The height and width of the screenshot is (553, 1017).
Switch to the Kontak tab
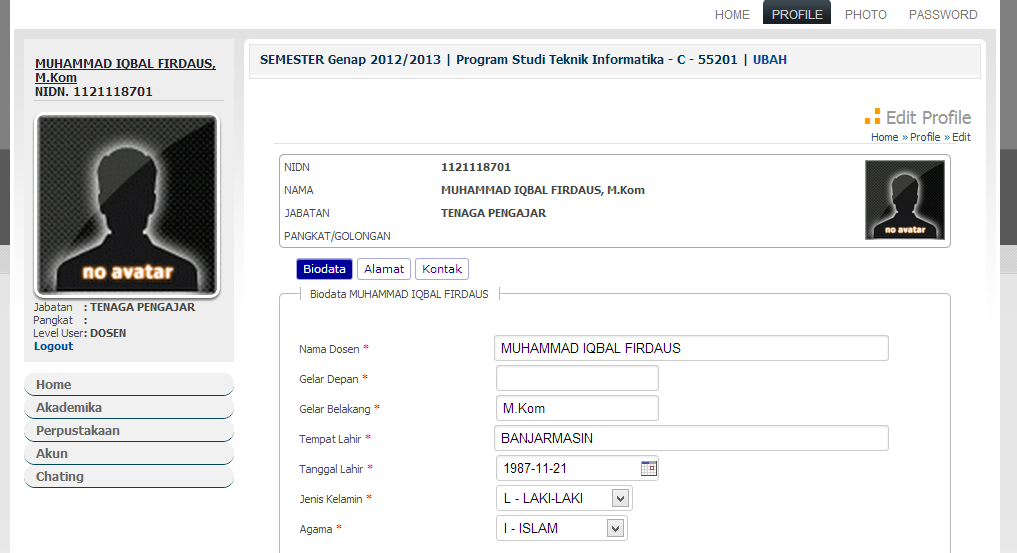coord(441,269)
